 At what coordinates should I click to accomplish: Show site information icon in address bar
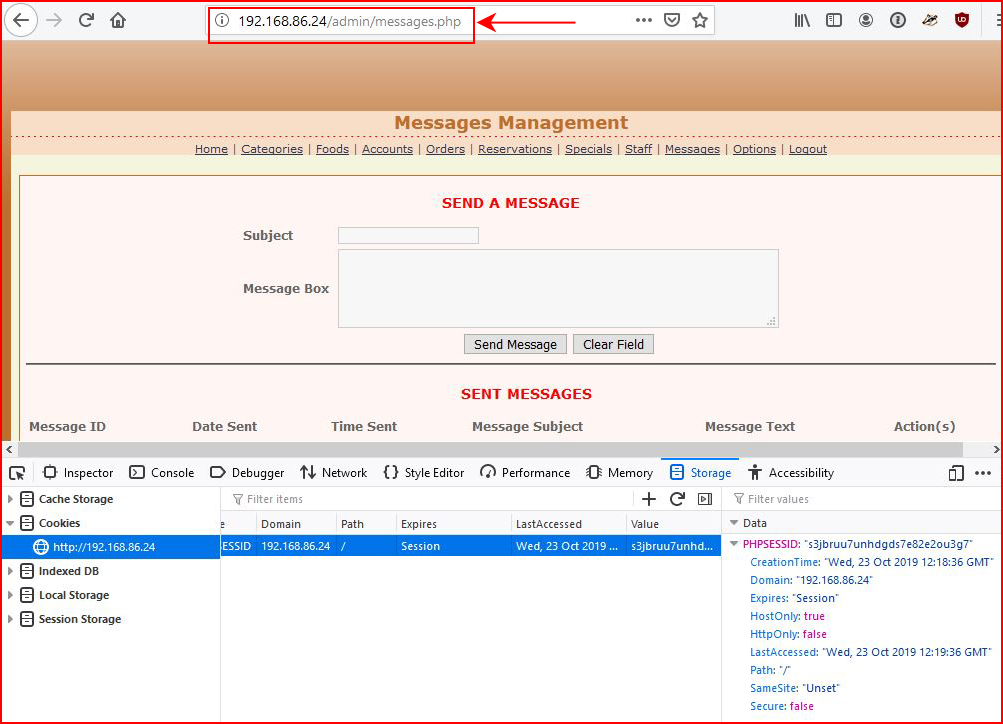(221, 20)
